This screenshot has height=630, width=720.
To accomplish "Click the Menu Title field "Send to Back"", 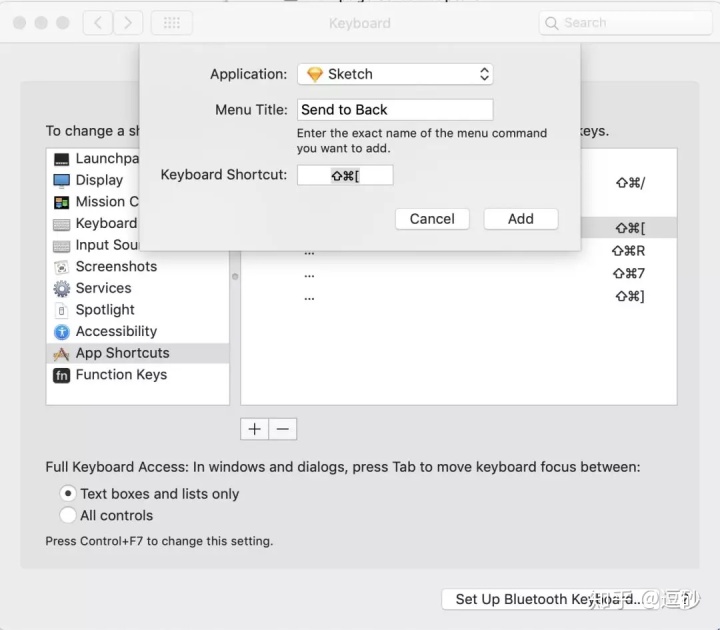I will tap(395, 110).
